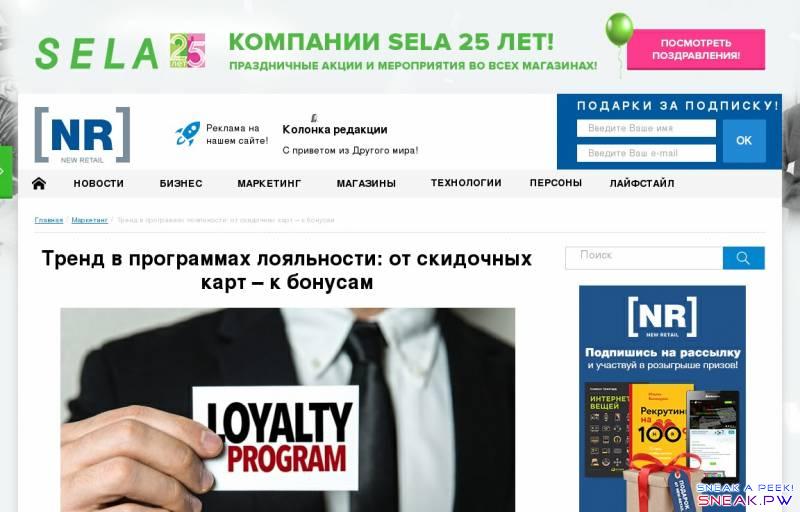Viewport: 800px width, 512px height.
Task: Click the SELA 25 years anniversary badge
Action: point(187,51)
